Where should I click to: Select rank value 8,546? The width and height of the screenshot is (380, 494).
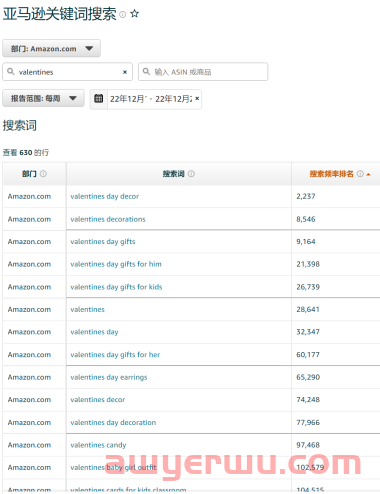click(x=306, y=219)
